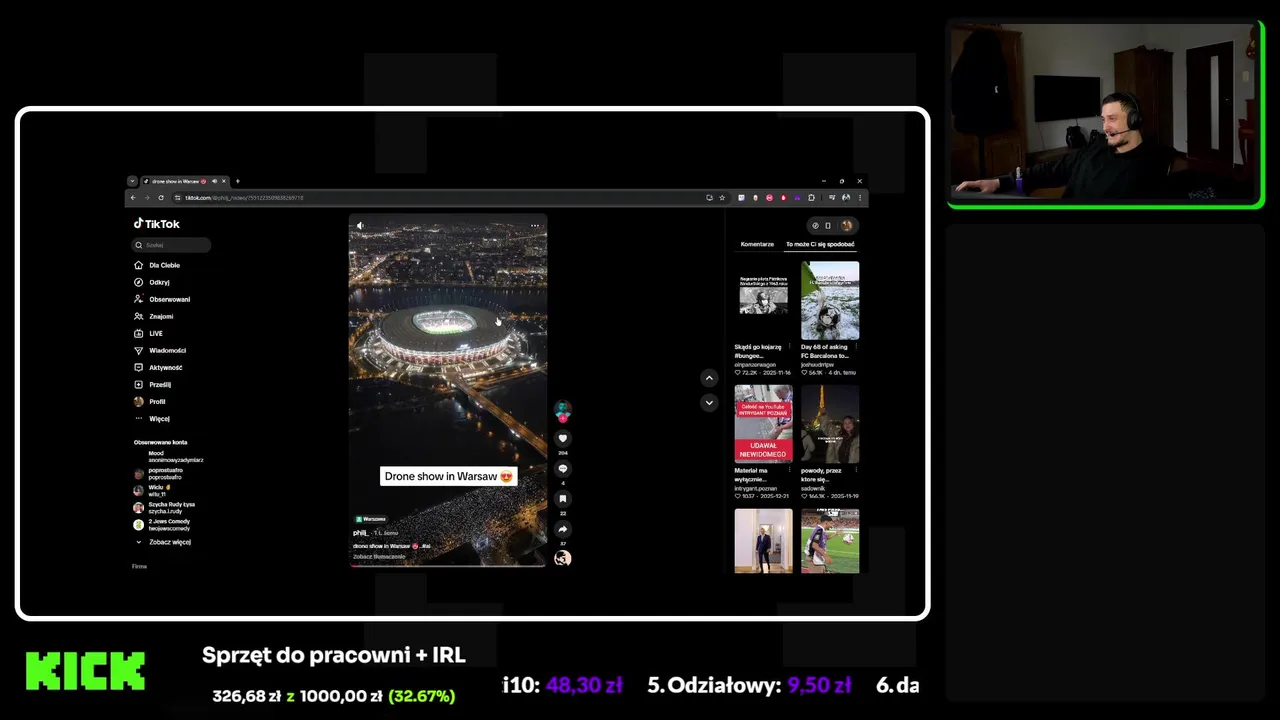Bookmark the video to favorites
The height and width of the screenshot is (720, 1280).
click(563, 499)
